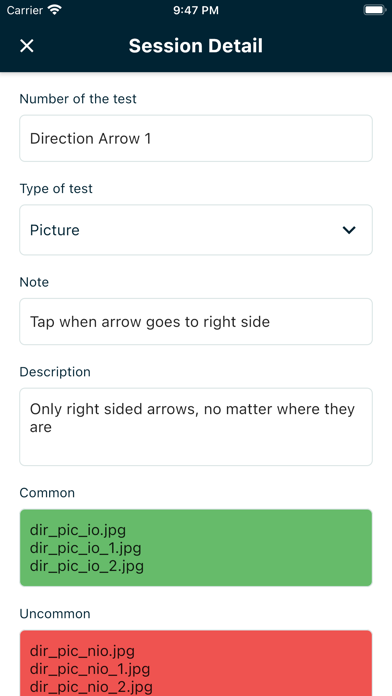392x696 pixels.
Task: Edit the Note text field
Action: point(196,321)
